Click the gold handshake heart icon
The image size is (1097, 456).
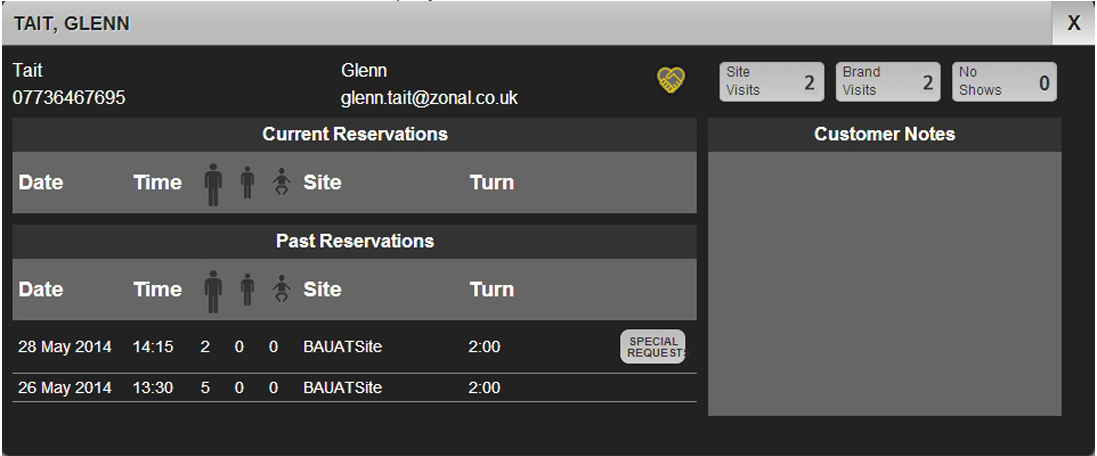pos(671,81)
